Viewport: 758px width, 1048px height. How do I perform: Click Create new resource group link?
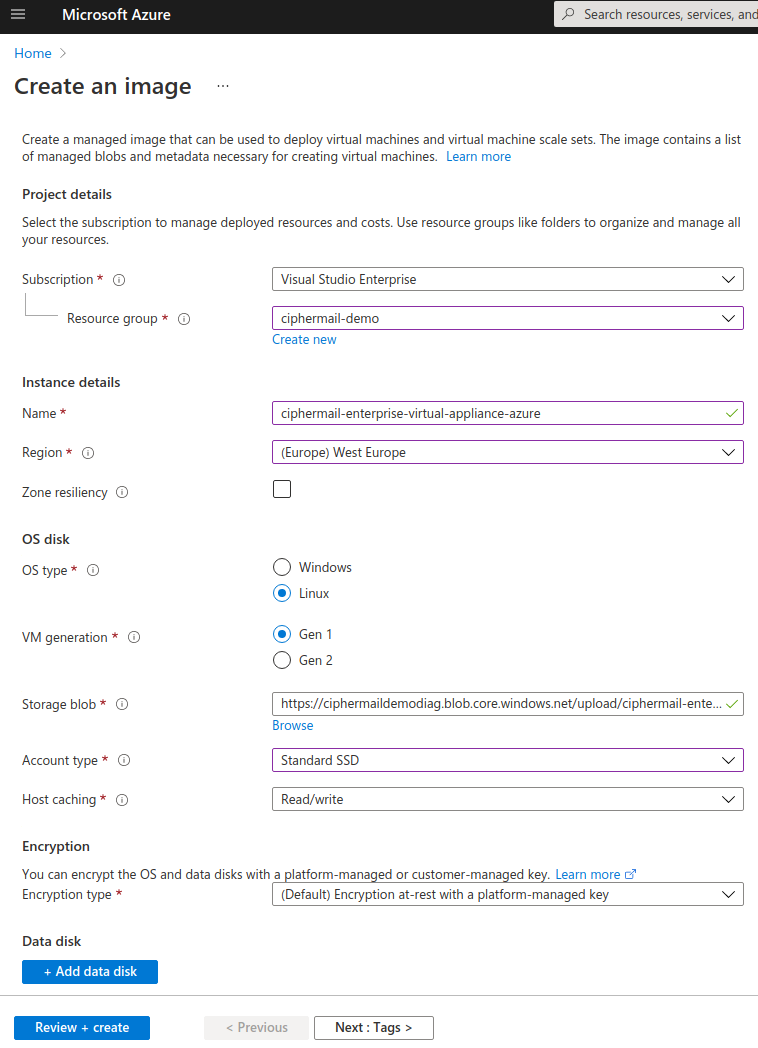(304, 340)
